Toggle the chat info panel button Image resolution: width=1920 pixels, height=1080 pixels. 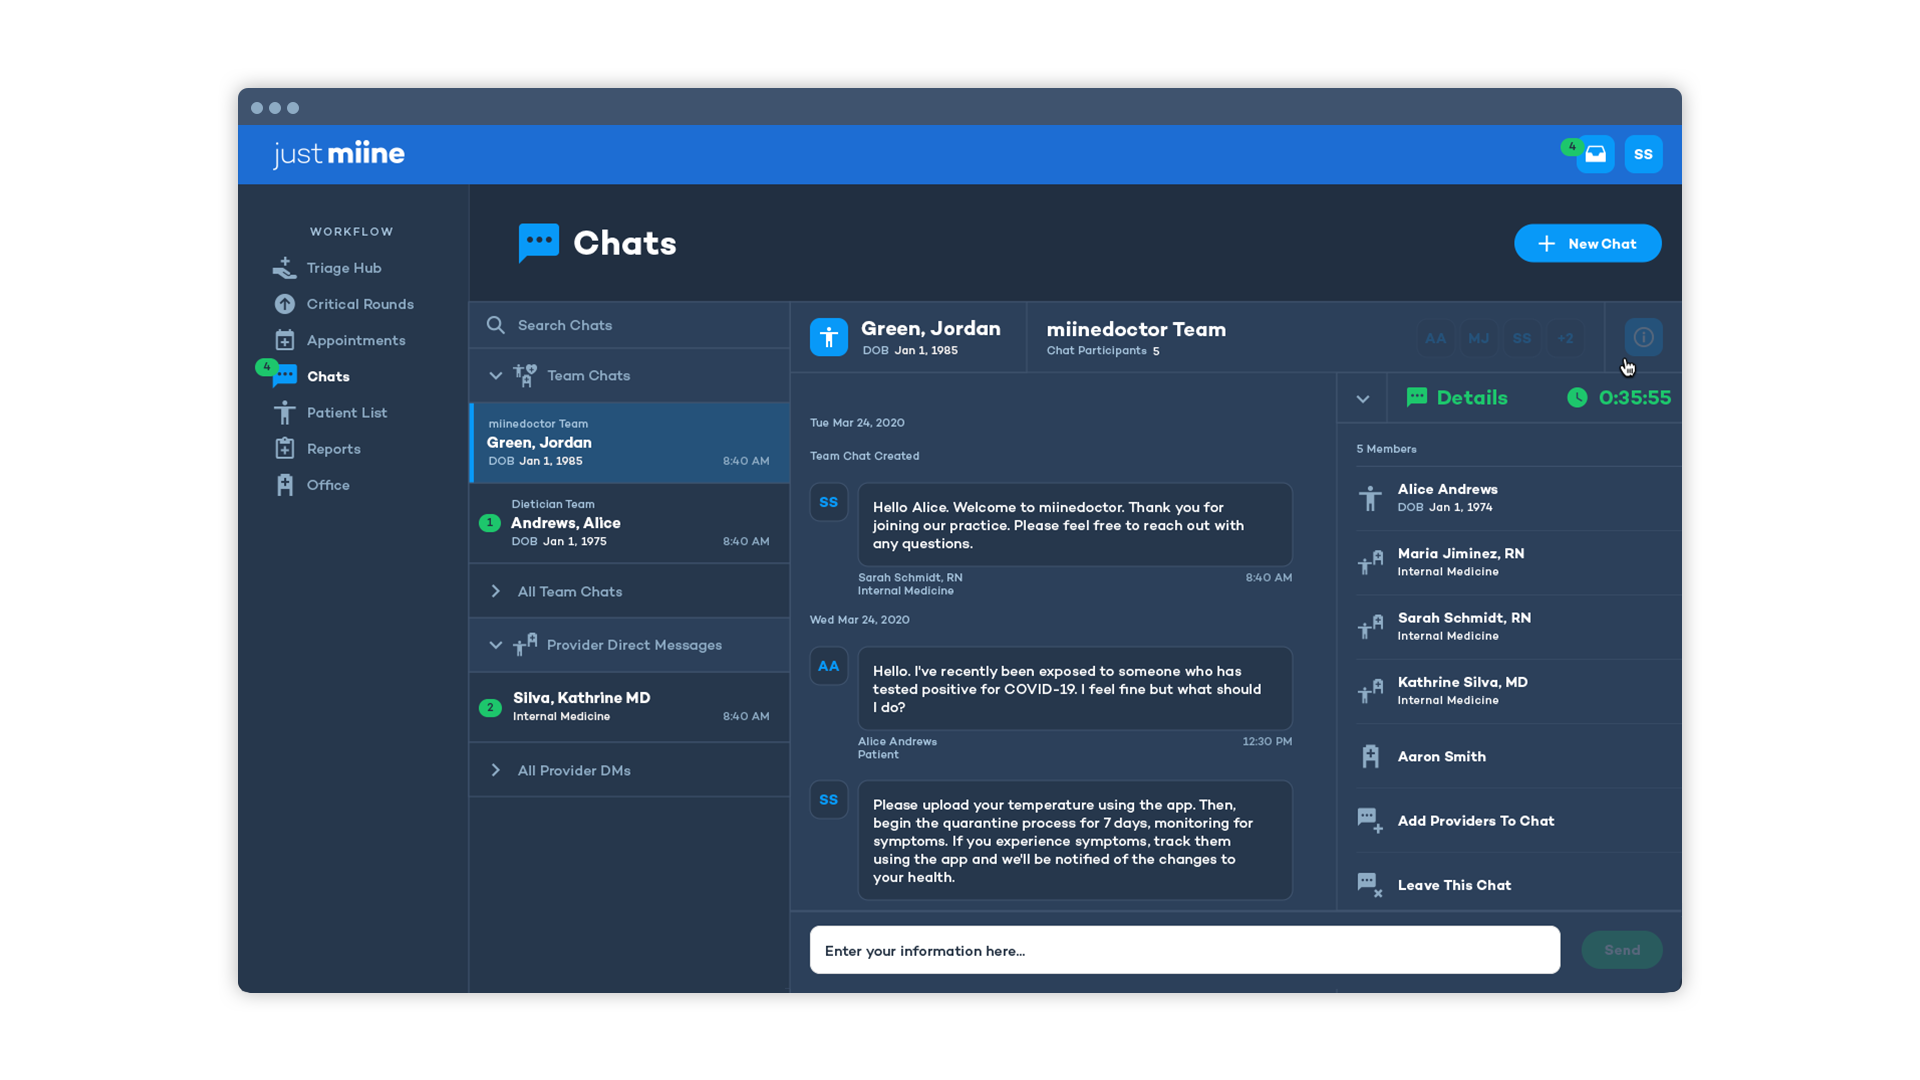(x=1643, y=338)
